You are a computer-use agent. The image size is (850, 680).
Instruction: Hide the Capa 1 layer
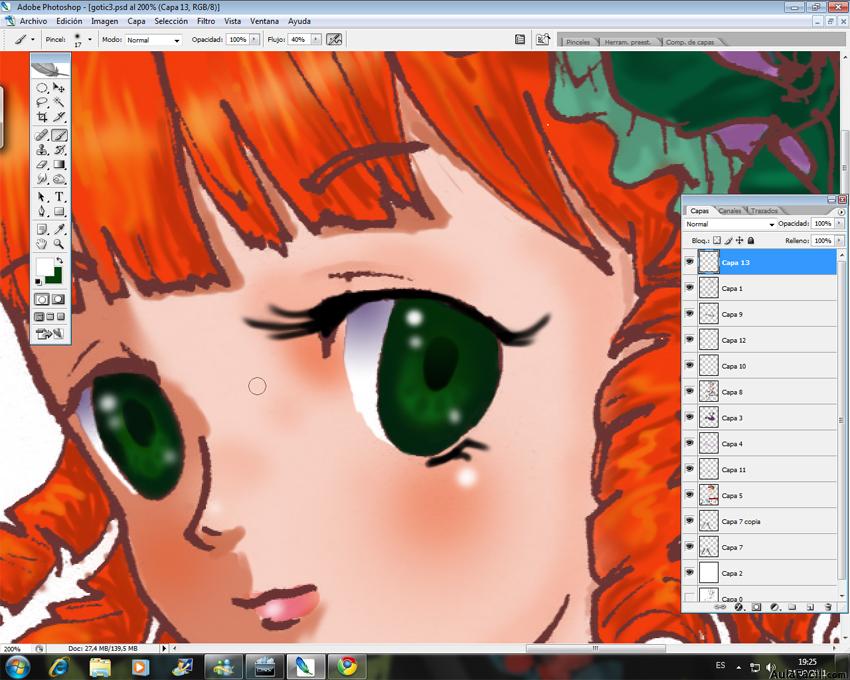coord(690,288)
